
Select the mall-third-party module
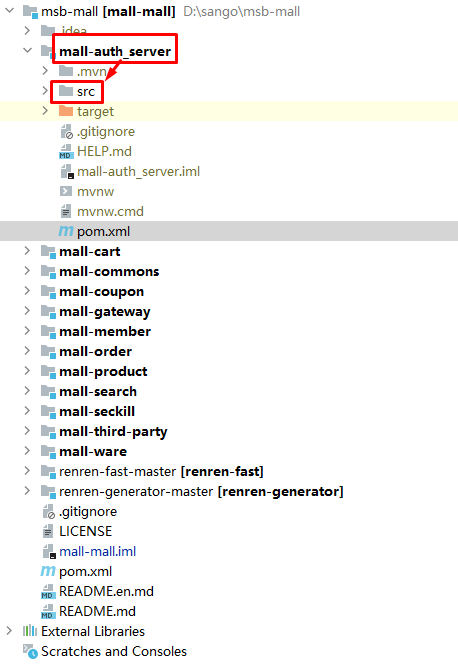click(x=113, y=431)
